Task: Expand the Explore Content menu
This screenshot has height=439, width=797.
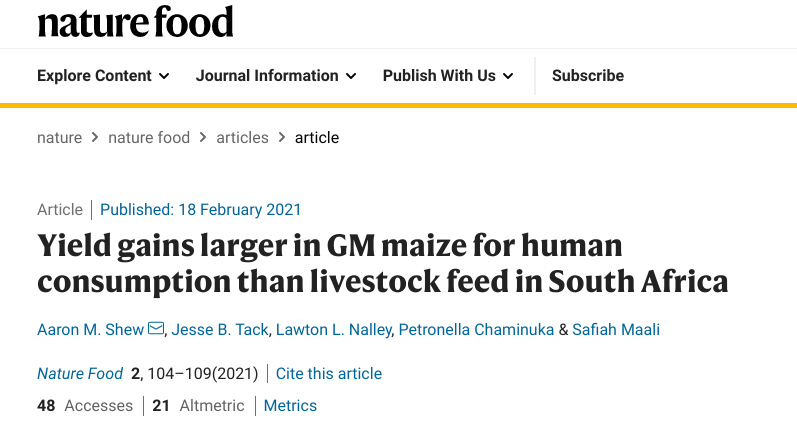Action: pos(103,76)
